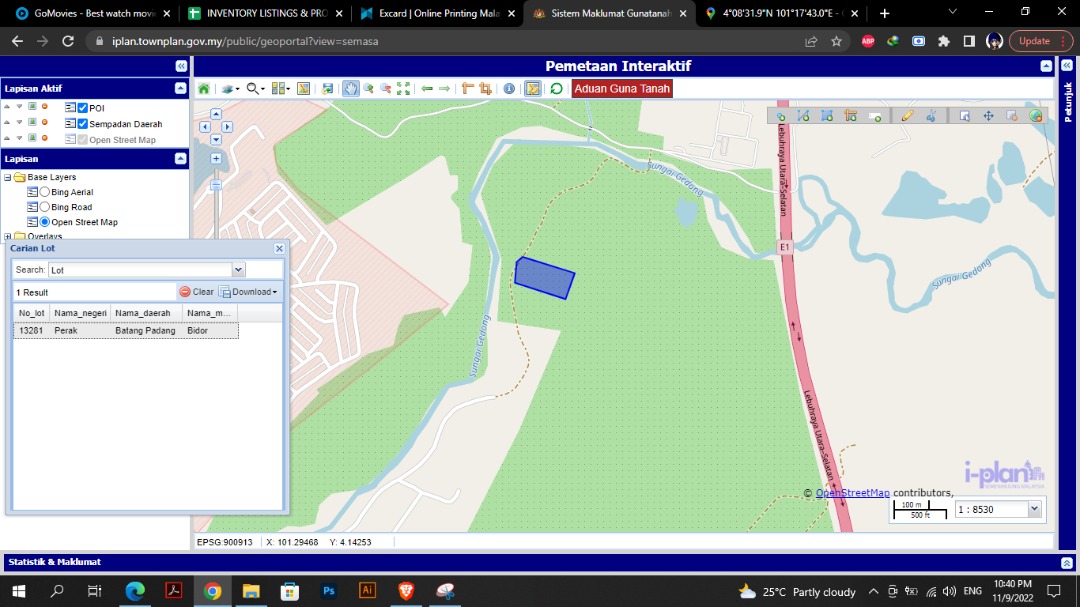Image resolution: width=1080 pixels, height=607 pixels.
Task: Select the pan hand tool
Action: pos(351,89)
